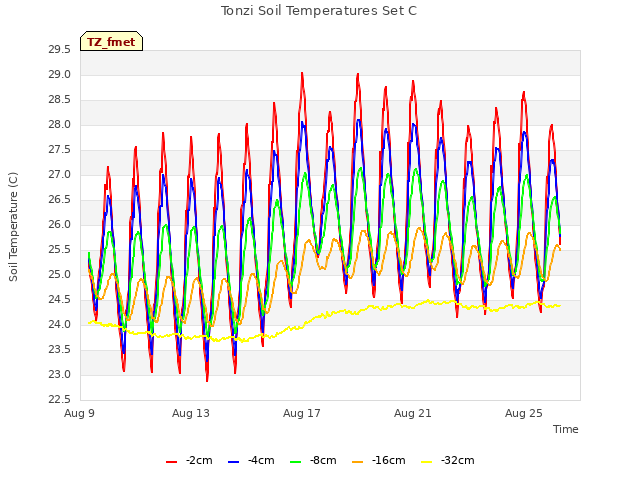The height and width of the screenshot is (480, 640).
Task: Click the Aug 13 x-axis tick label
Action: pos(191,413)
